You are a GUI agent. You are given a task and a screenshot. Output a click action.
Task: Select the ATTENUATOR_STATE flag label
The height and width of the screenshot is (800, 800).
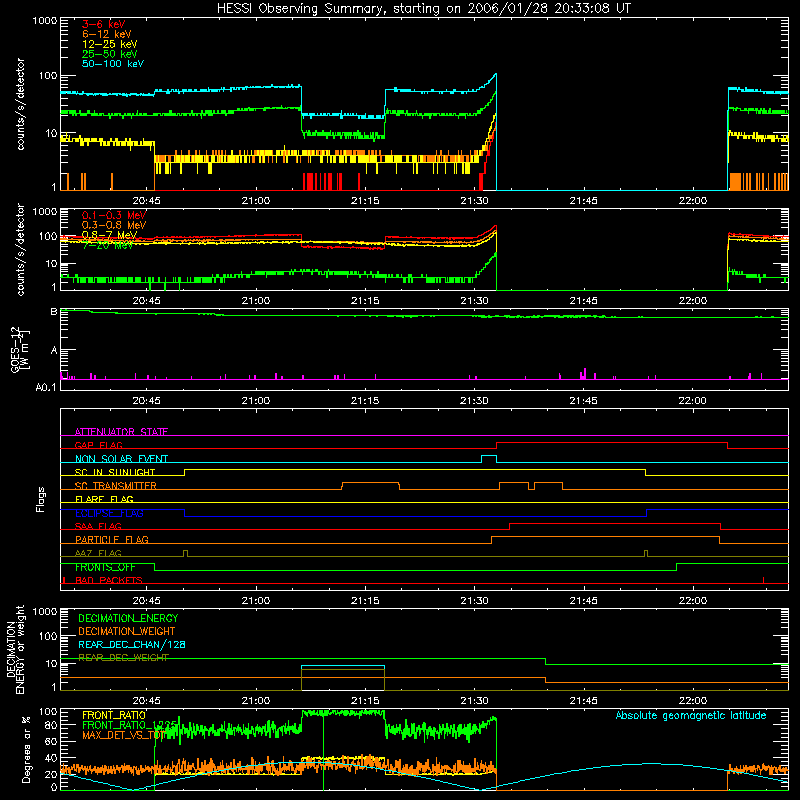click(121, 432)
